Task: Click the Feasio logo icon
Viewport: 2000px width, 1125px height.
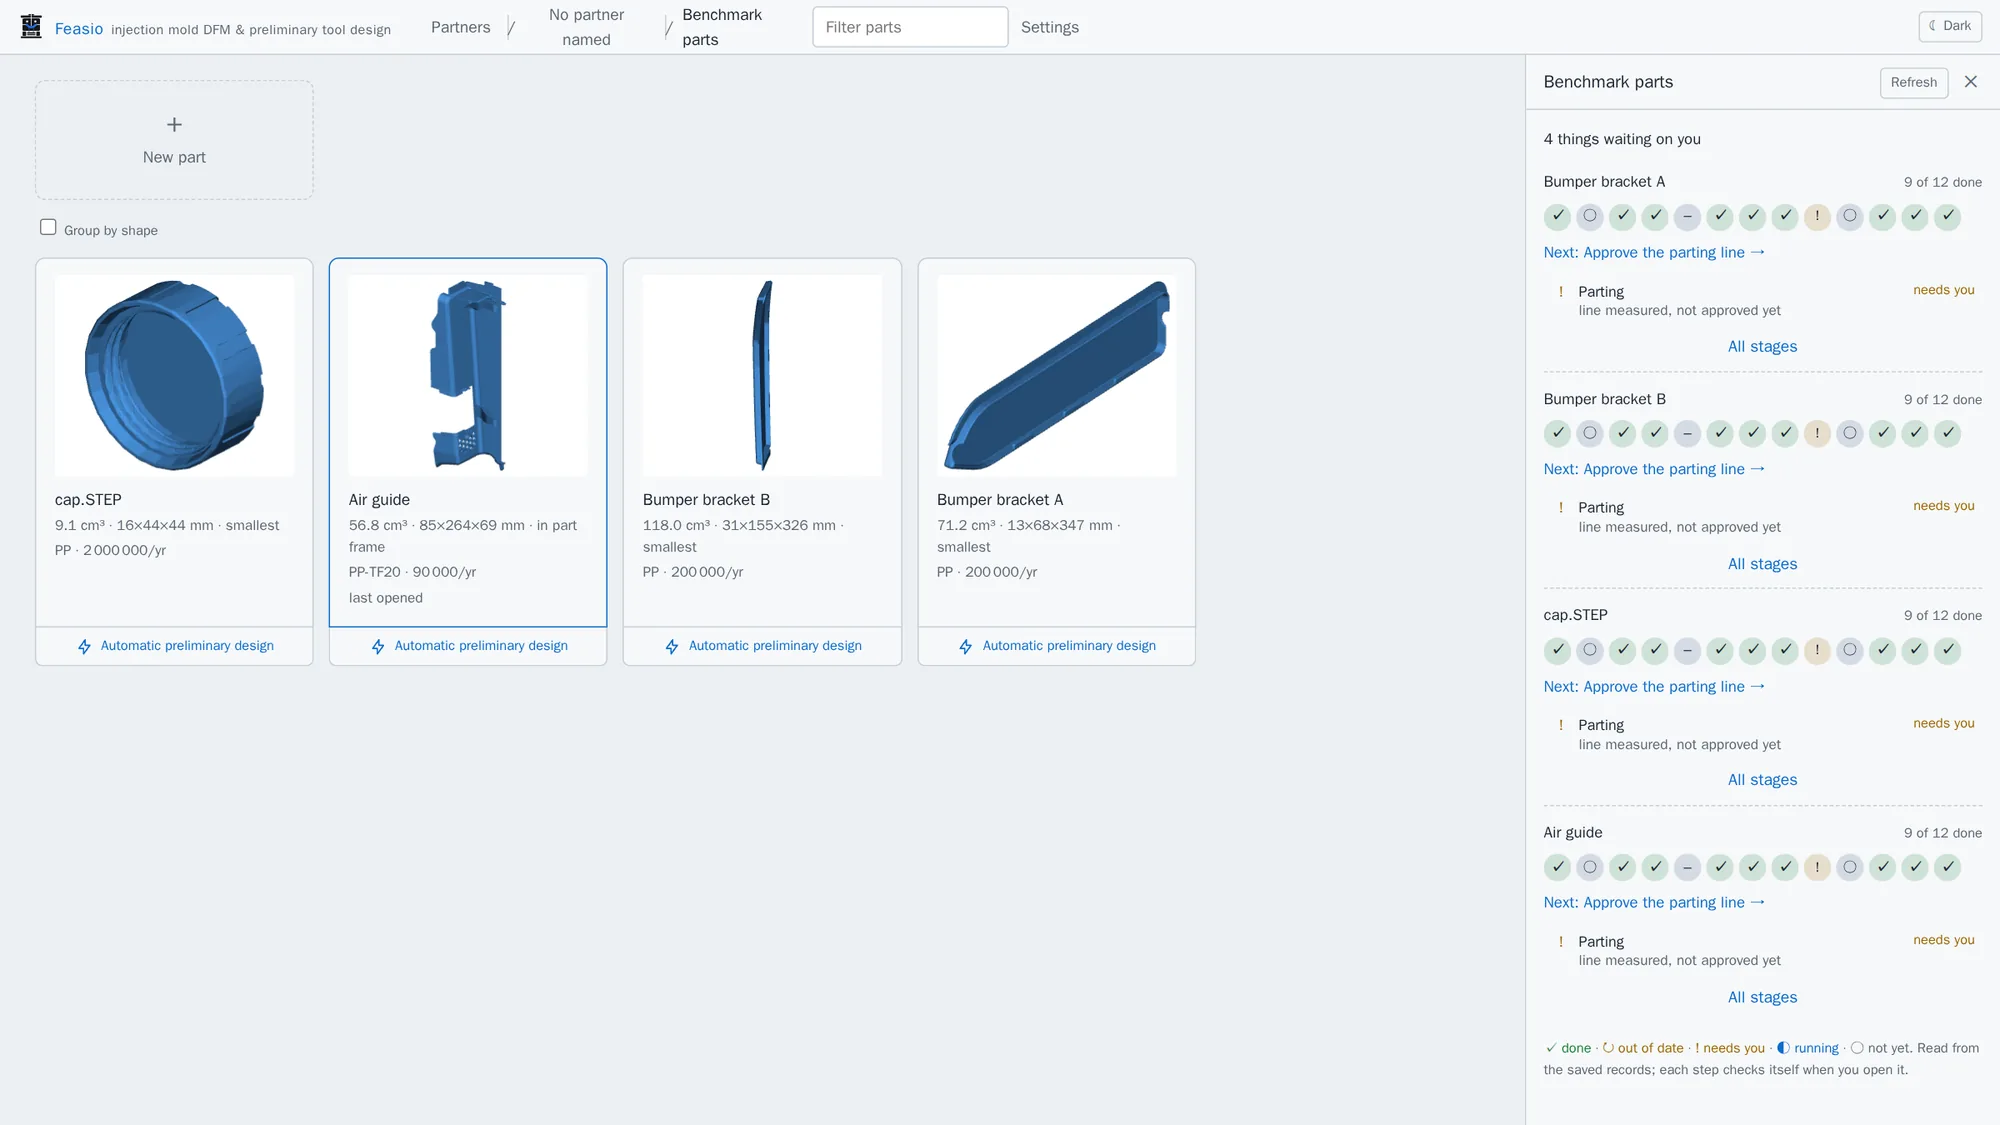Action: [31, 27]
